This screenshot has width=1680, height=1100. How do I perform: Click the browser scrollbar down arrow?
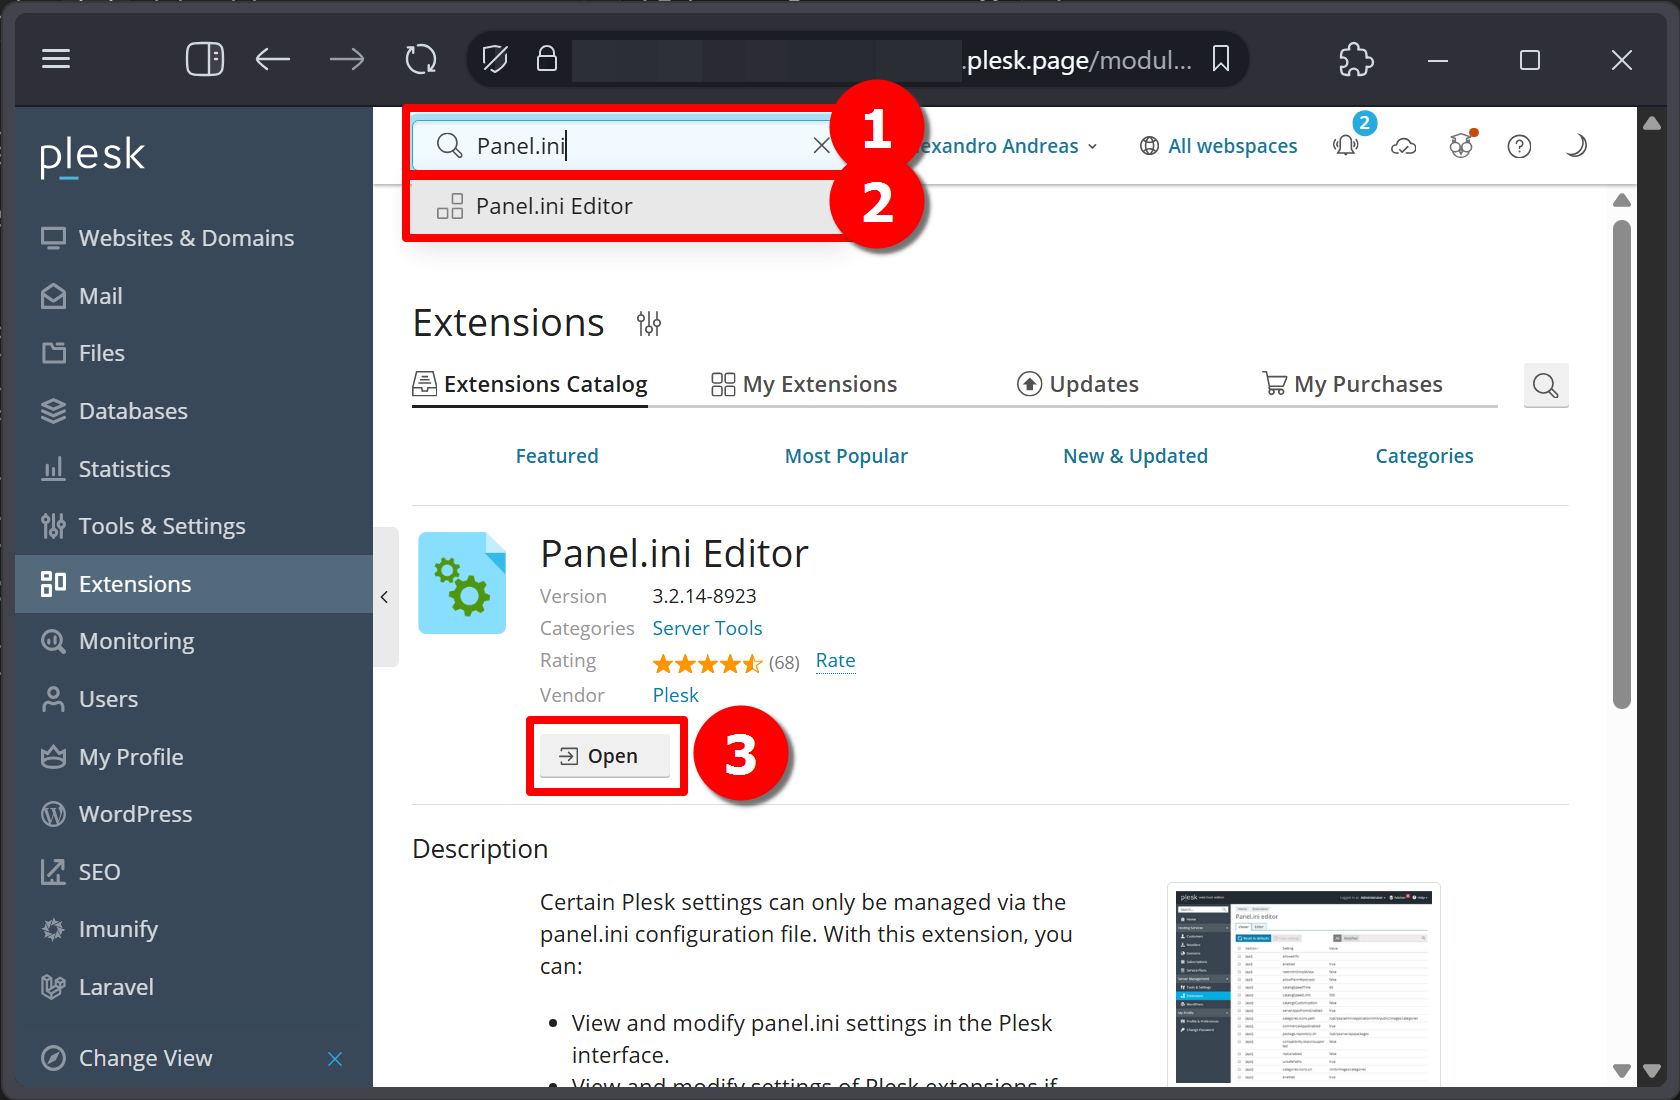(1652, 1070)
